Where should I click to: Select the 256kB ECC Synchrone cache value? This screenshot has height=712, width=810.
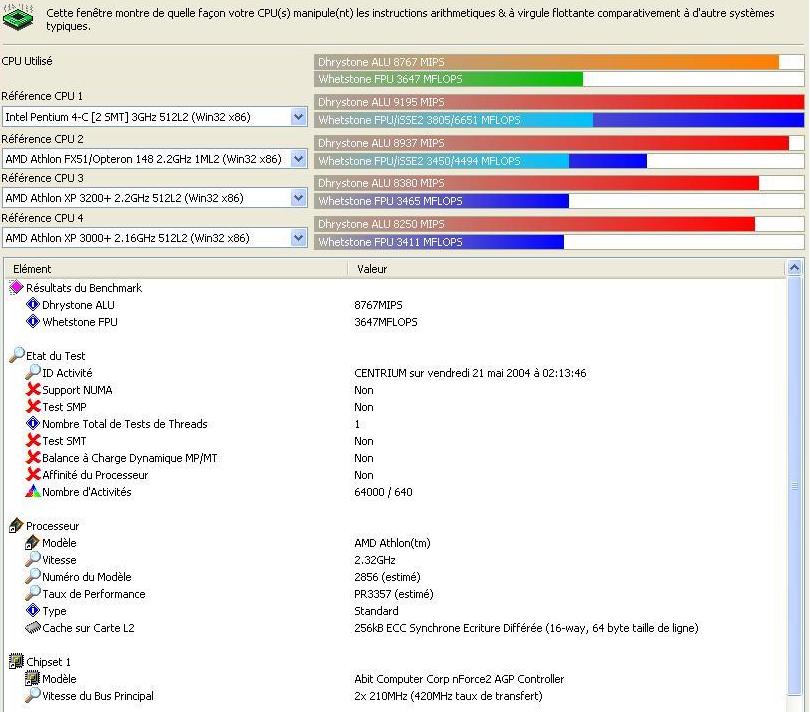(x=526, y=628)
